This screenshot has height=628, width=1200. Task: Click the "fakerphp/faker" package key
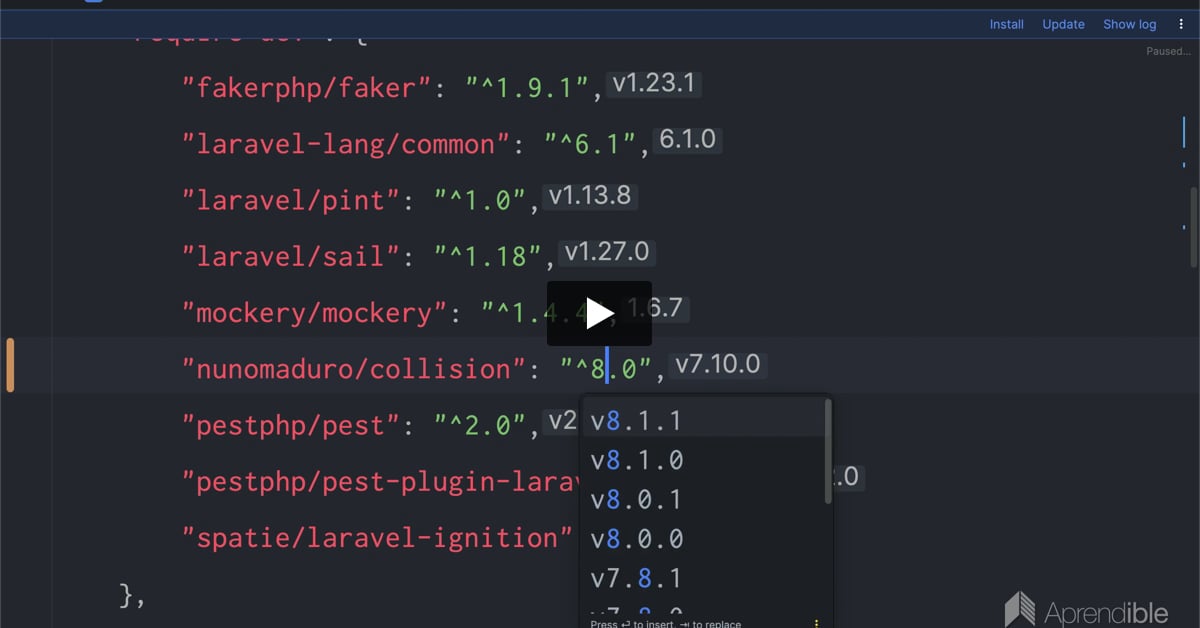pyautogui.click(x=307, y=88)
